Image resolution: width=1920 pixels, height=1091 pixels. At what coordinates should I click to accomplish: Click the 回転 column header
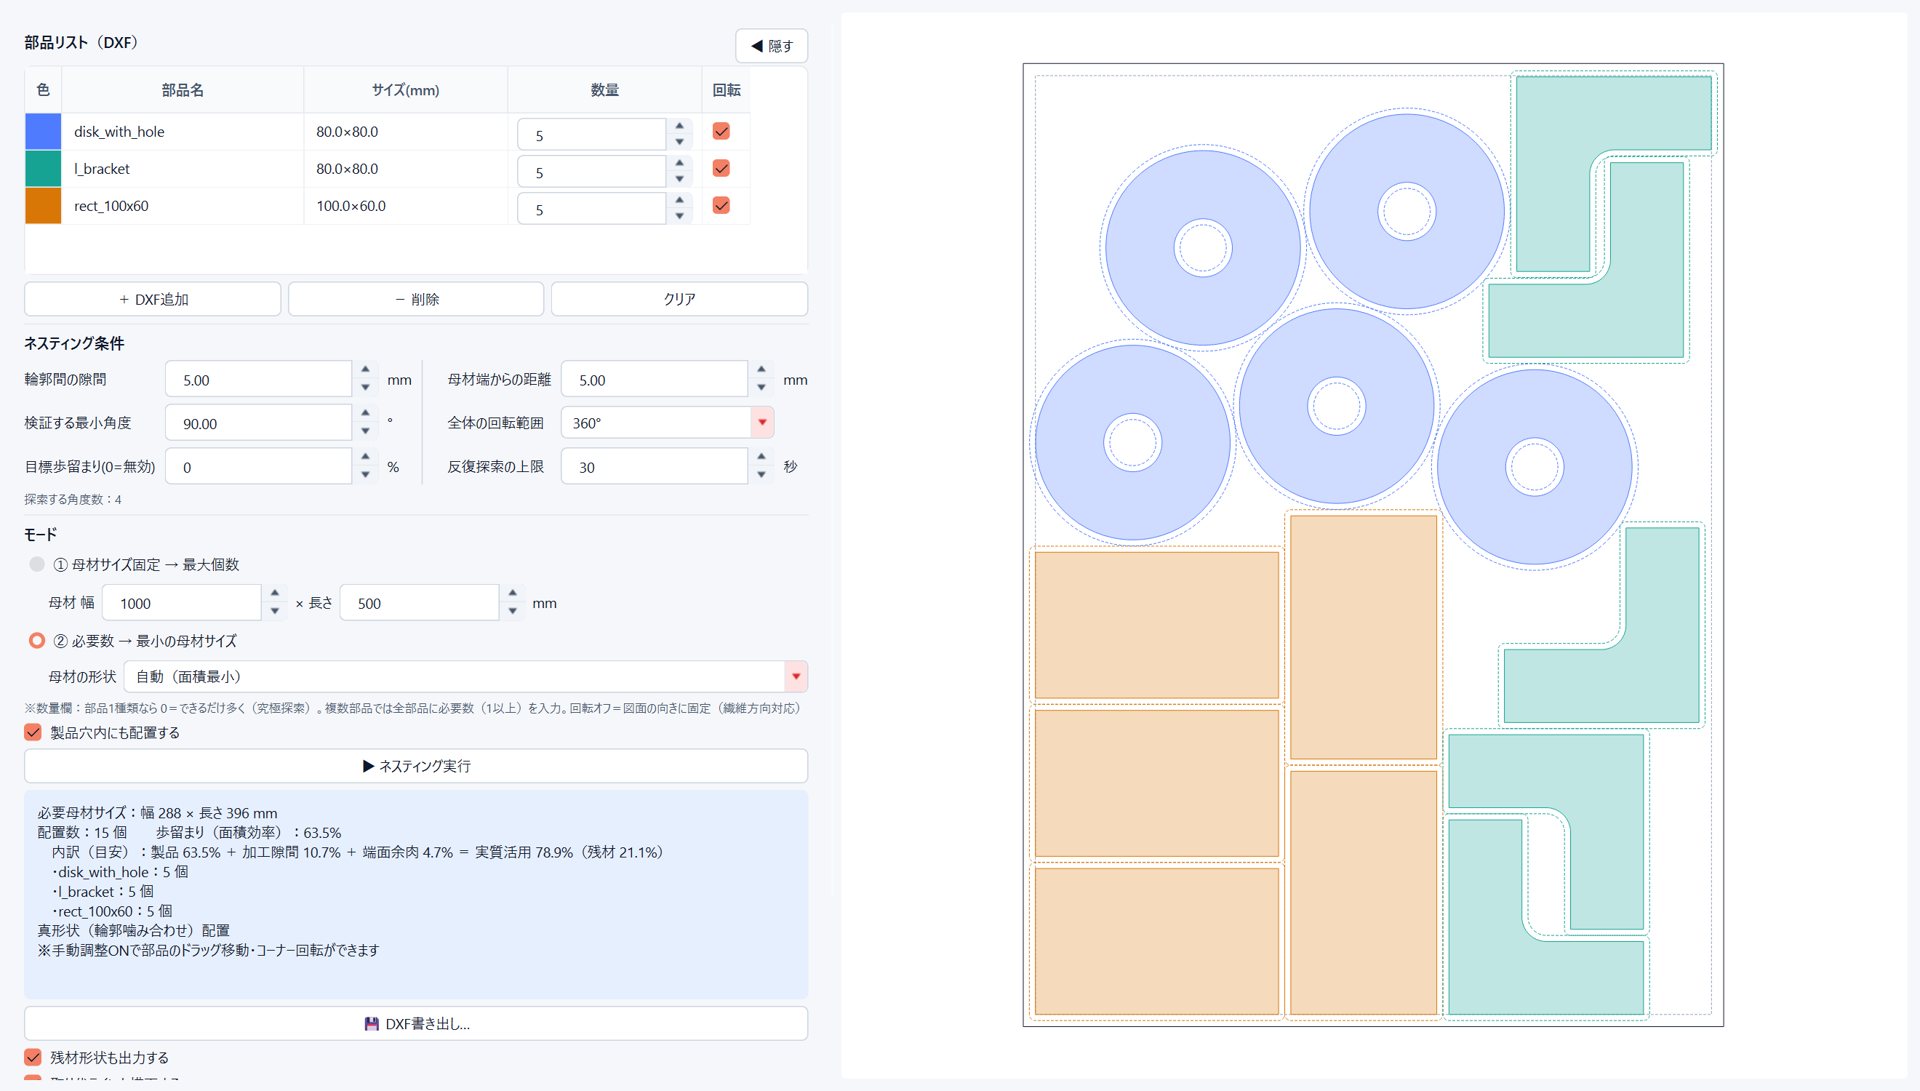click(727, 90)
